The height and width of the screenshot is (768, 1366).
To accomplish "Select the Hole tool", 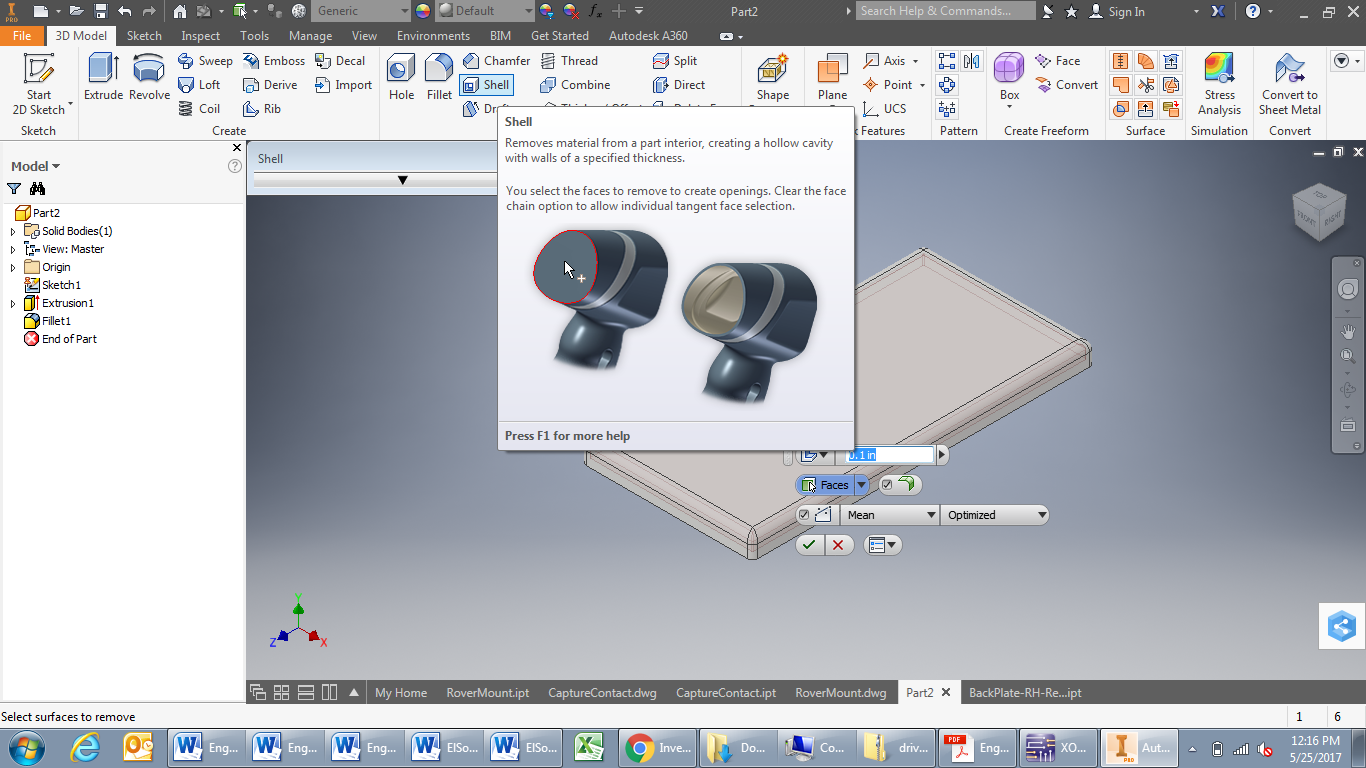I will tap(401, 77).
